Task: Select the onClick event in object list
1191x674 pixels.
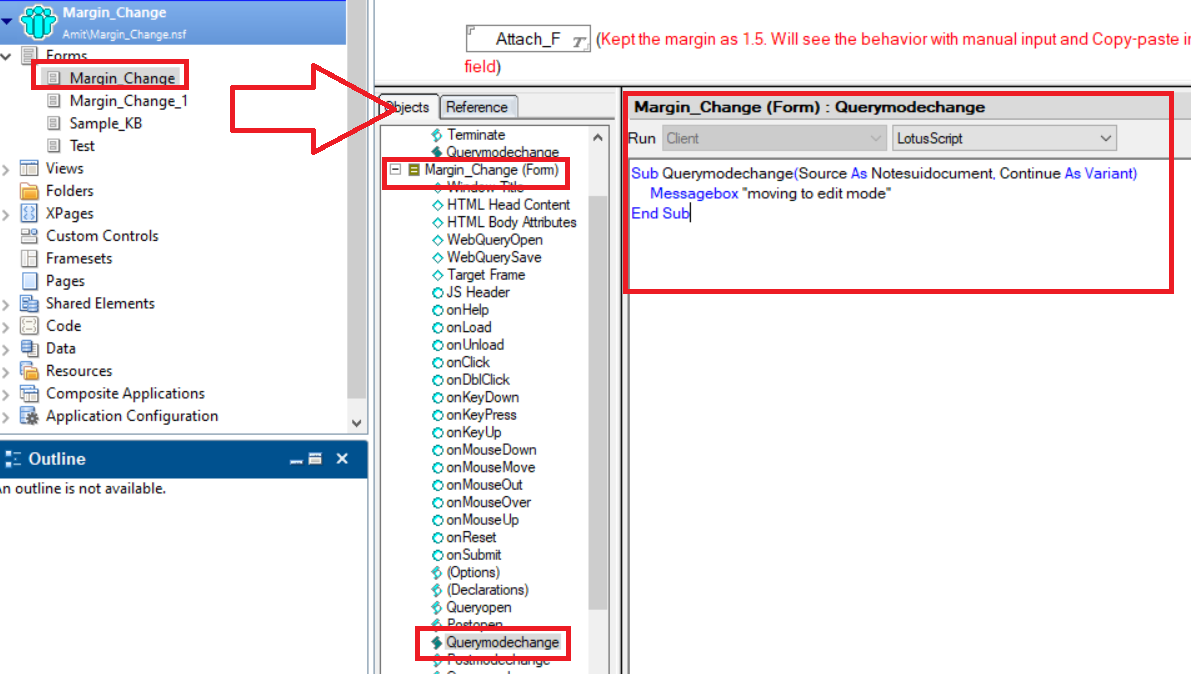Action: pos(467,362)
